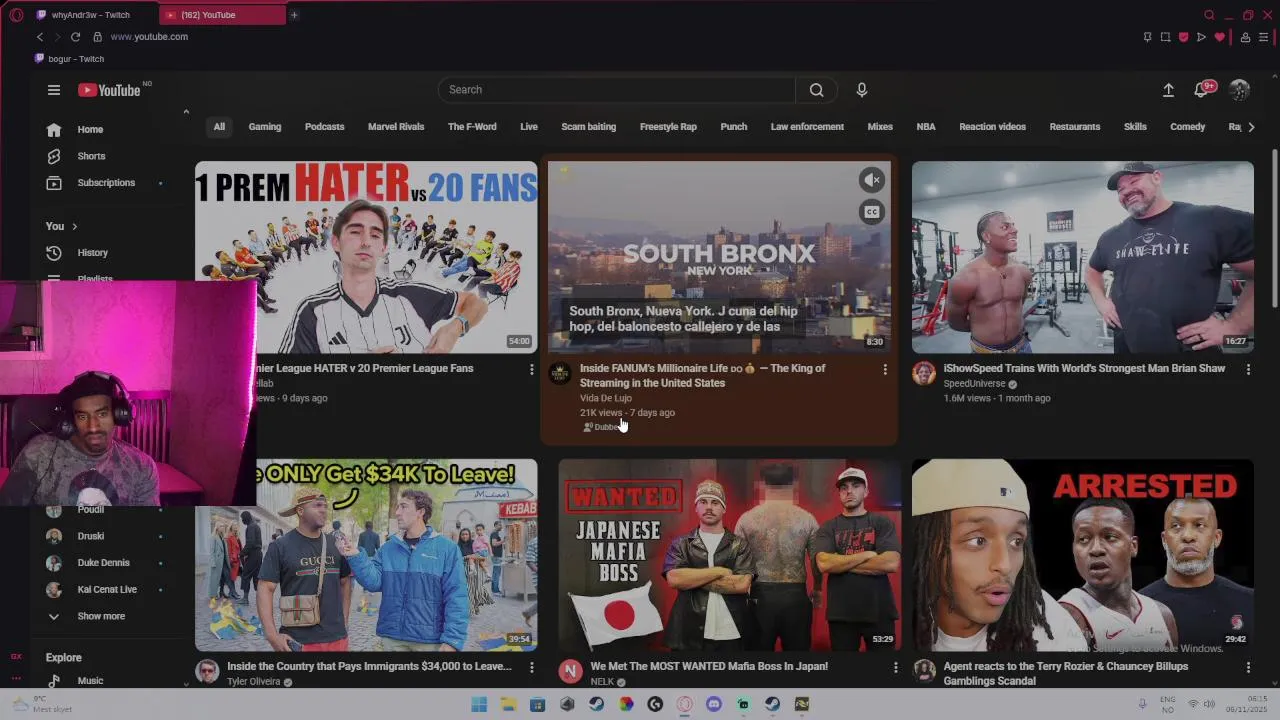Open the account avatar menu
Viewport: 1280px width, 720px height.
(x=1240, y=90)
